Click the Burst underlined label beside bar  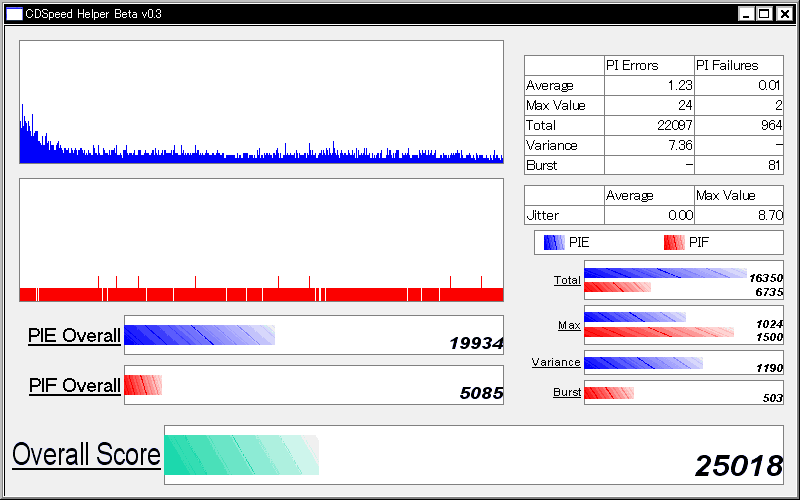coord(567,392)
